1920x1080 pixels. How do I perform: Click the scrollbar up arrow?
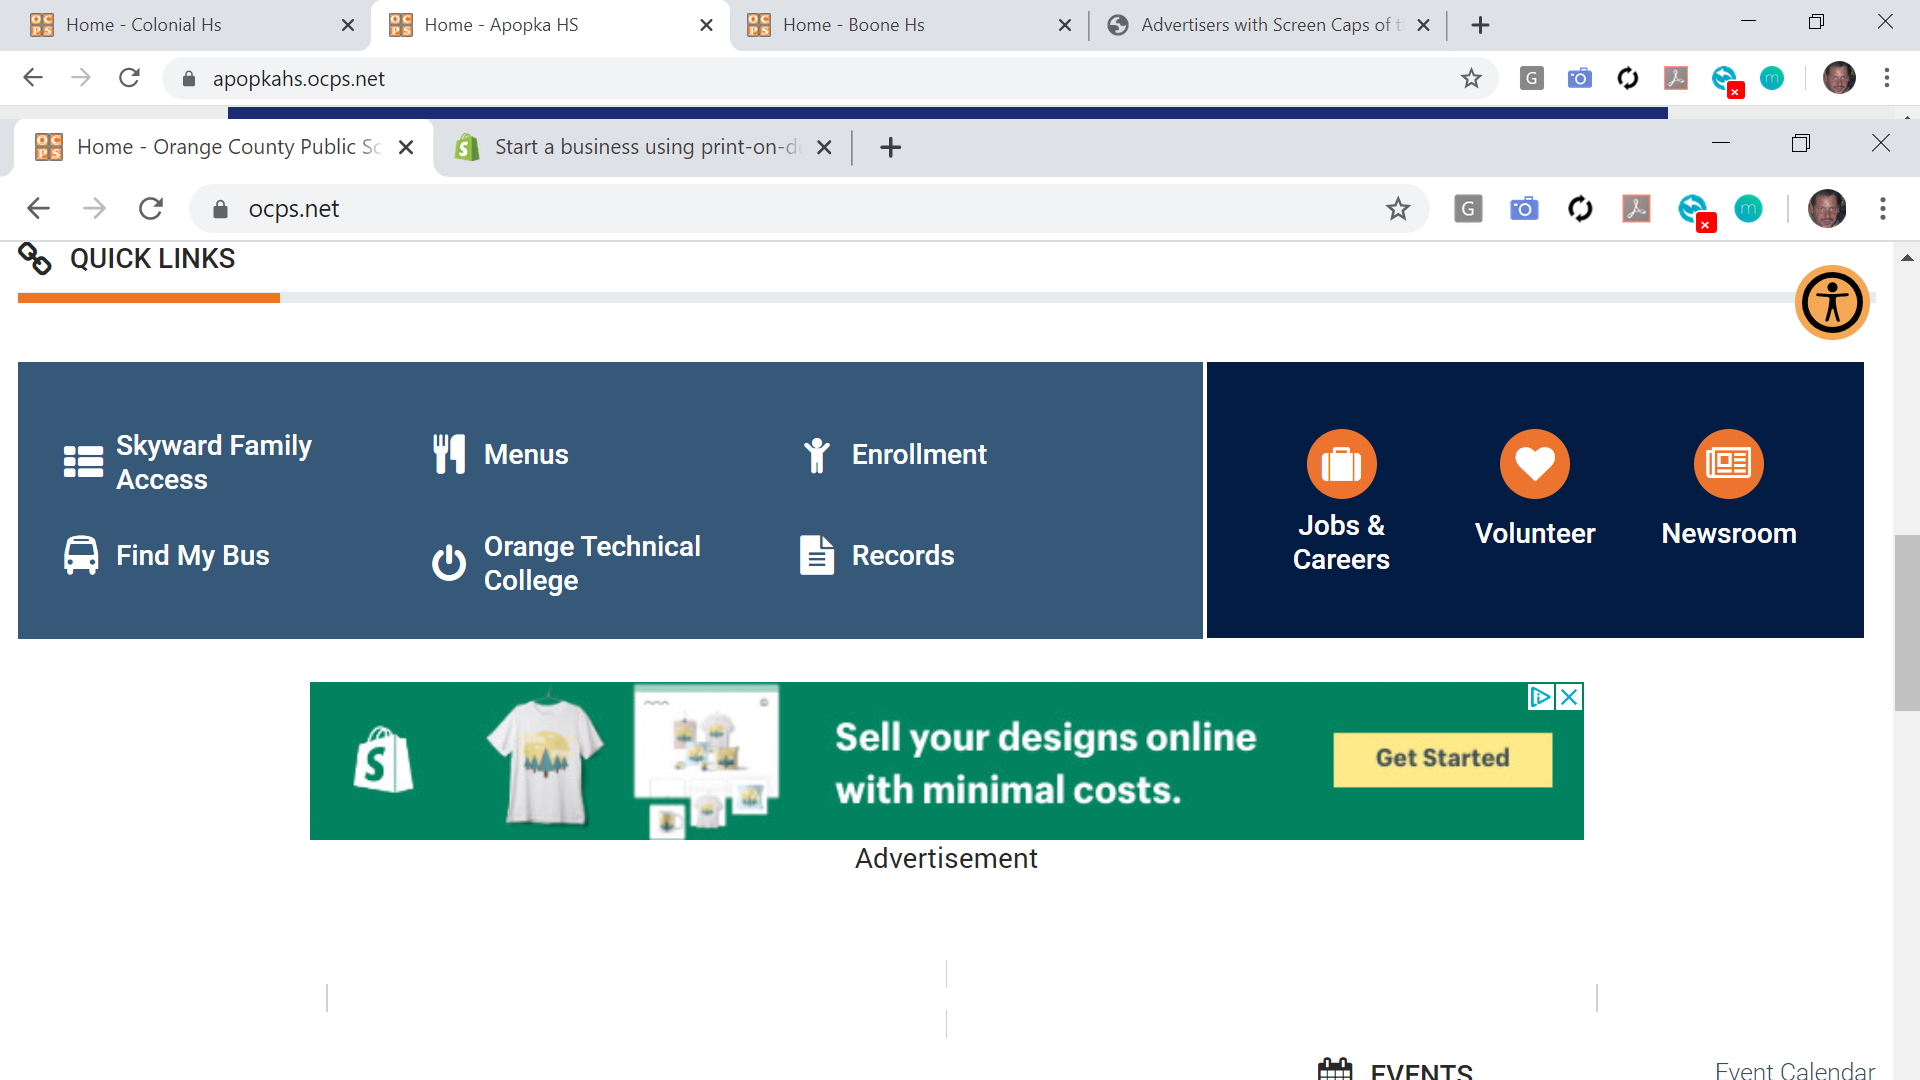(1906, 258)
